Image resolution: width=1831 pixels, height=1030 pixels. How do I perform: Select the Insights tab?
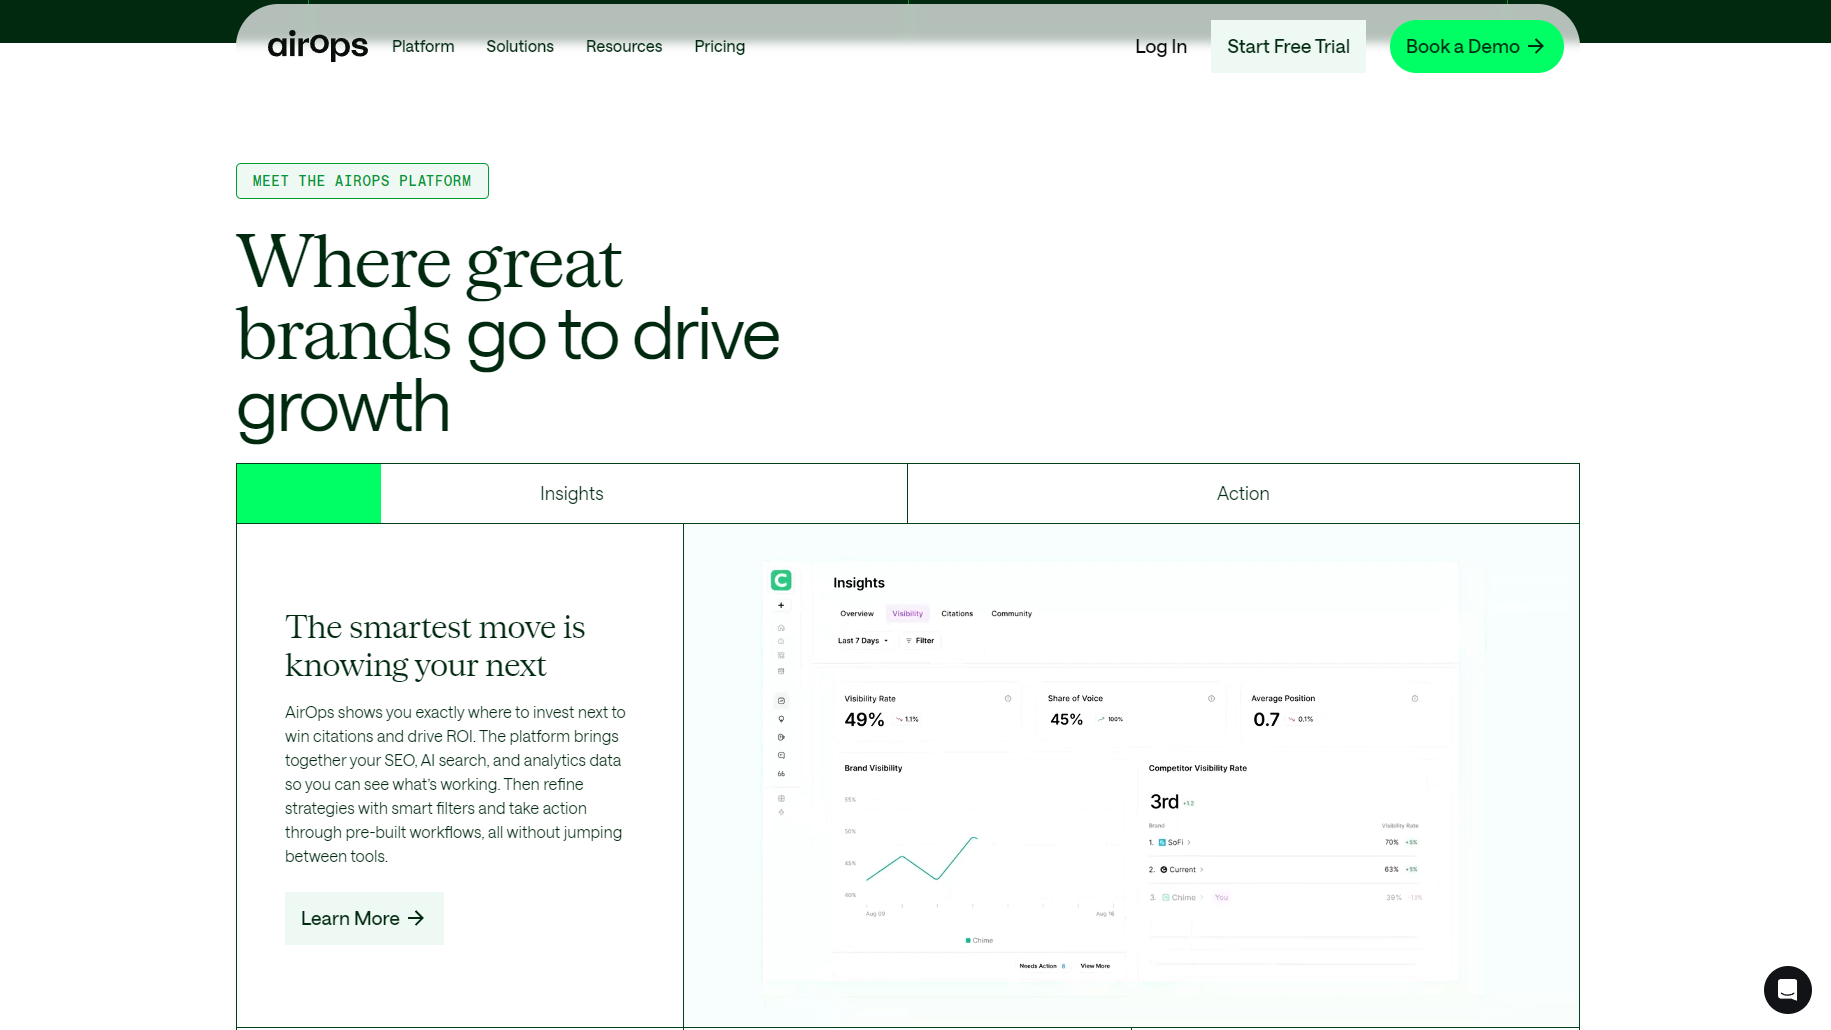(x=571, y=494)
